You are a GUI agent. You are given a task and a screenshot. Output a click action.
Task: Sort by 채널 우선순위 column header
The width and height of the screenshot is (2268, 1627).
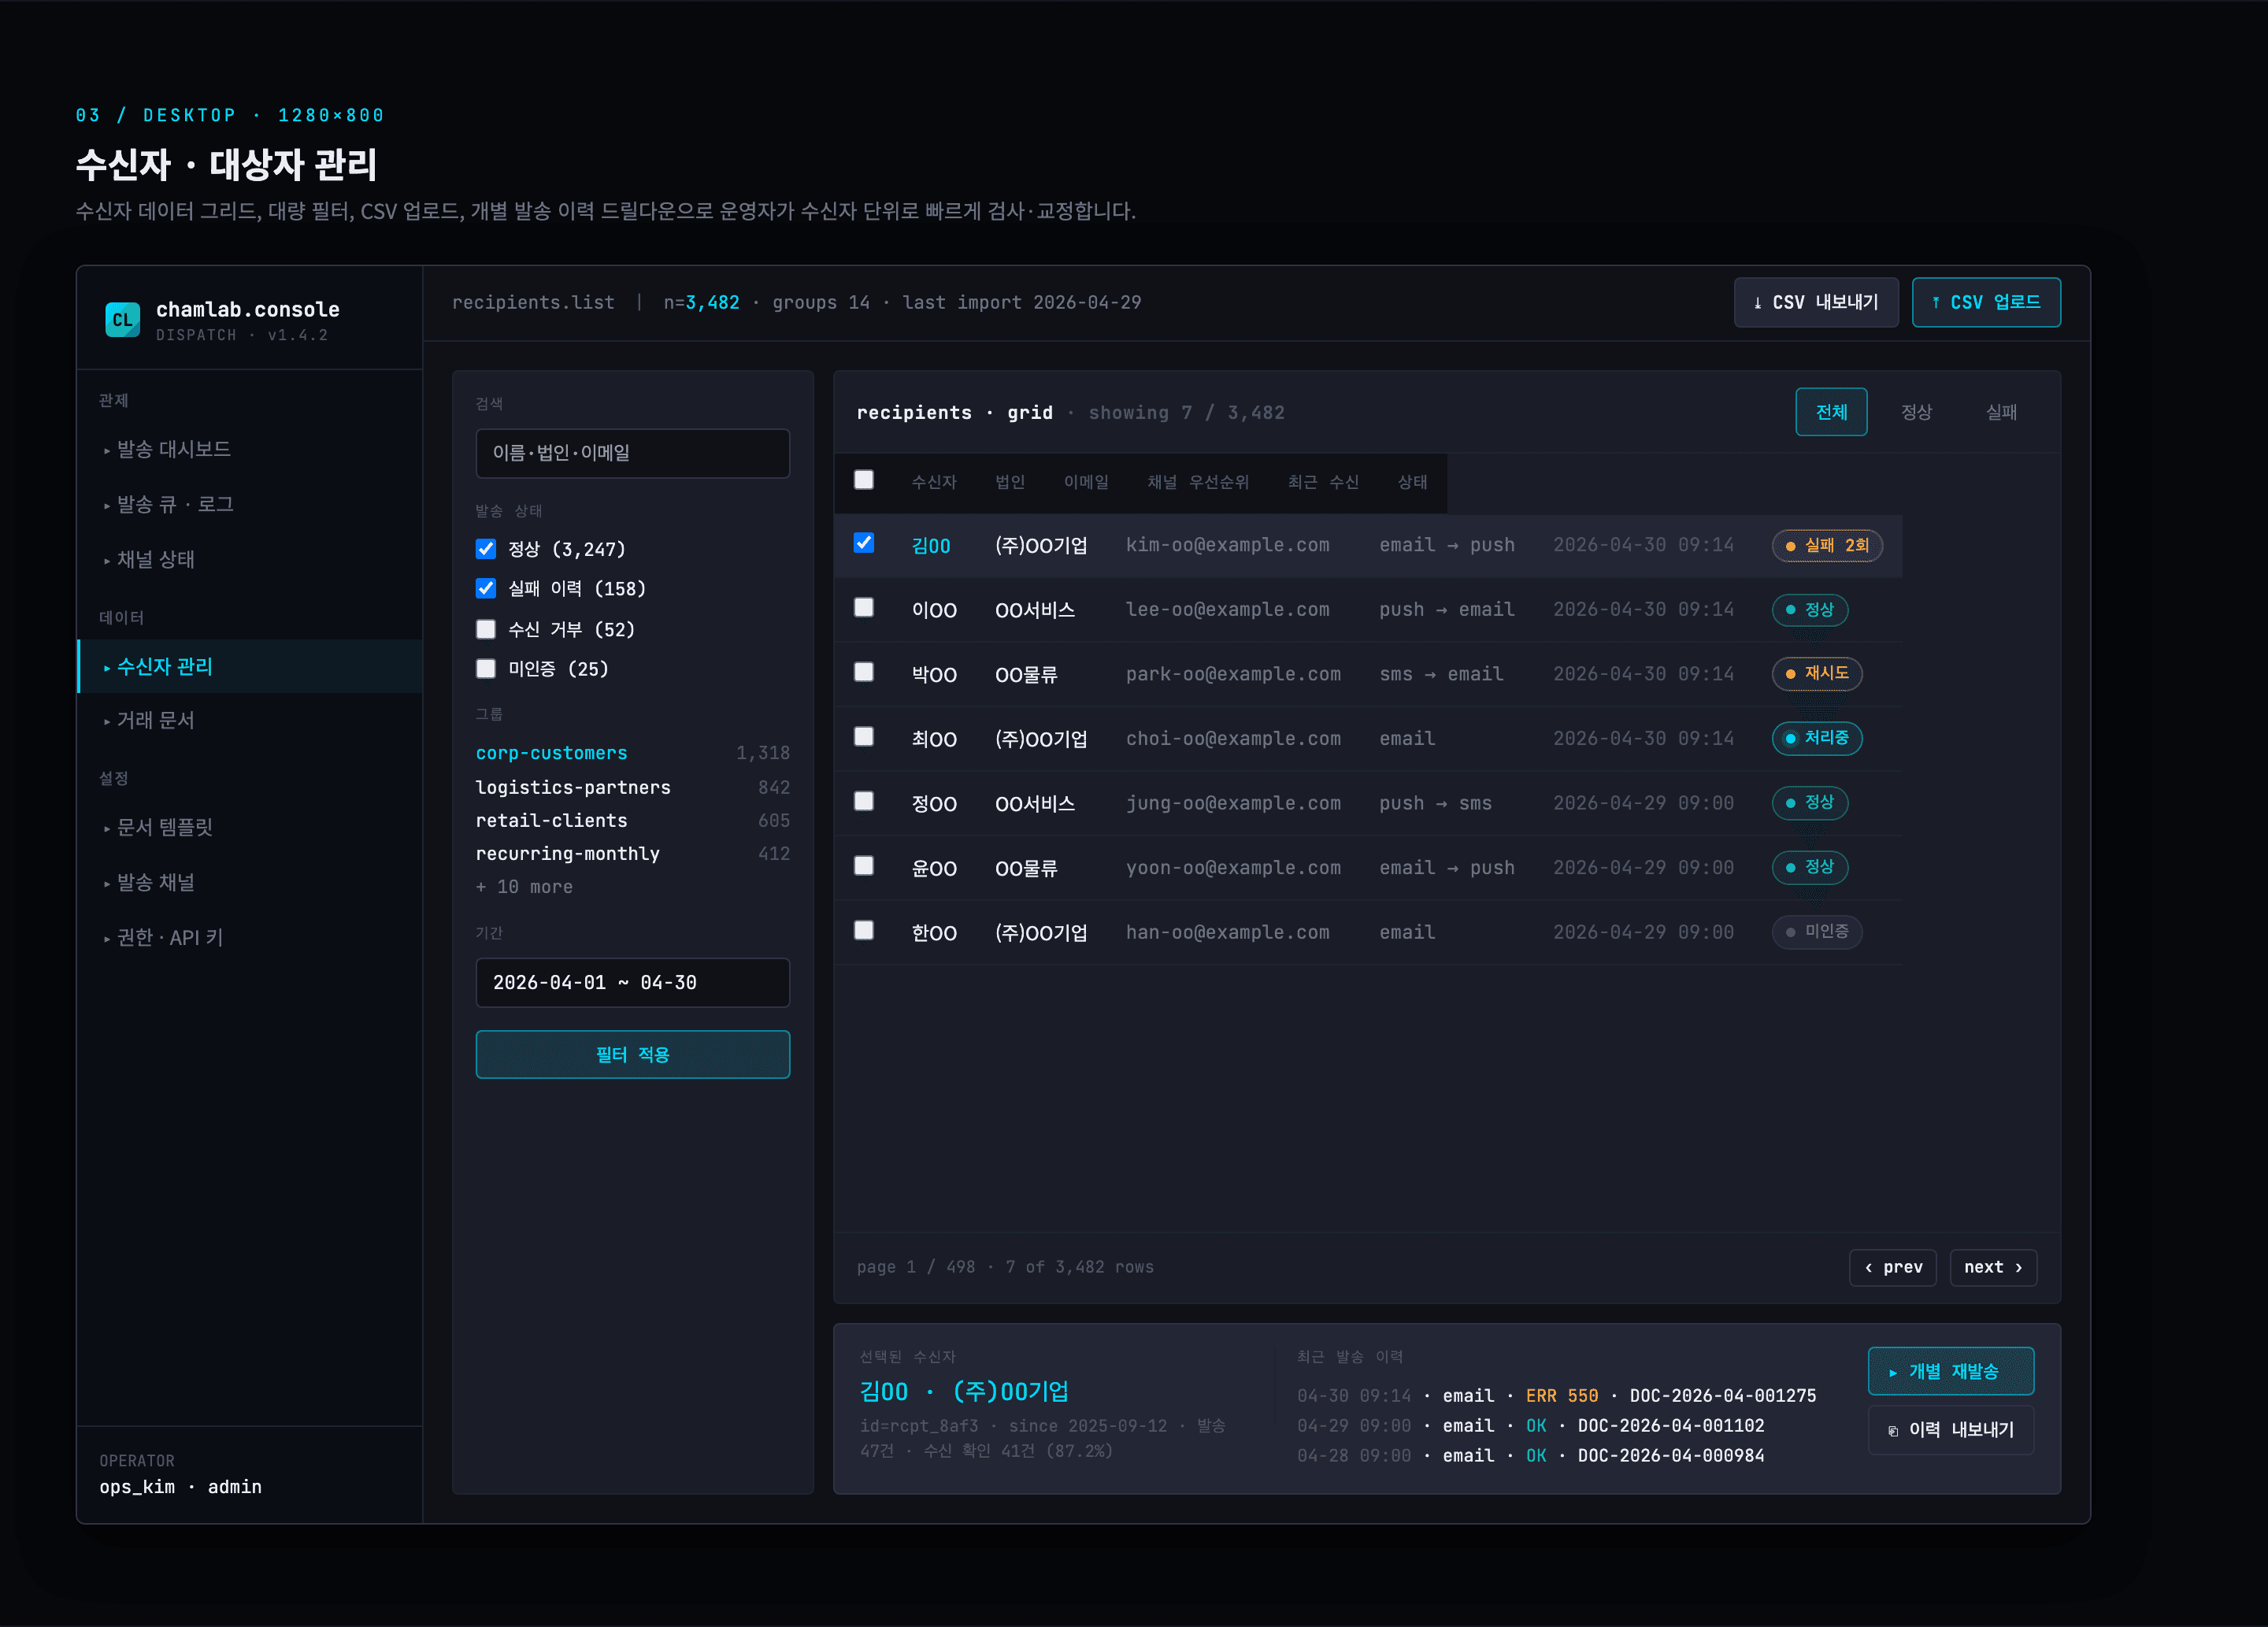click(x=1198, y=482)
